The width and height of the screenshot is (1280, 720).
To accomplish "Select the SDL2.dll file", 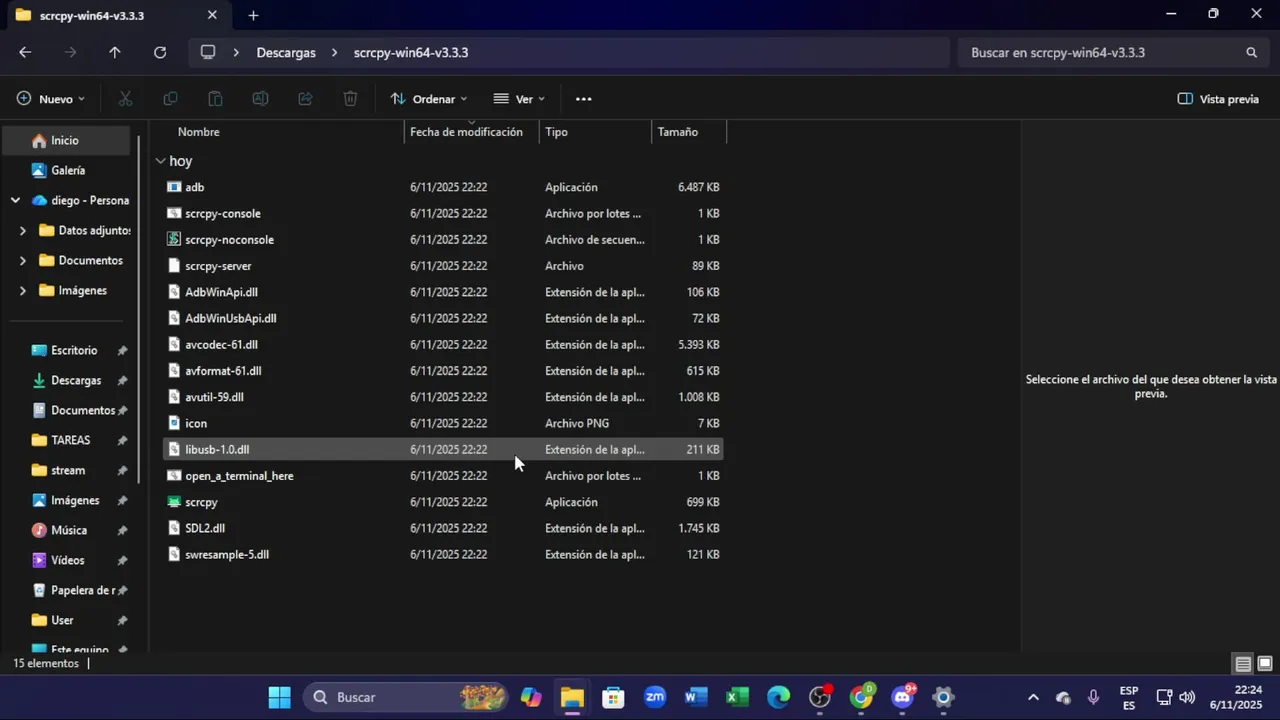I will click(x=443, y=528).
